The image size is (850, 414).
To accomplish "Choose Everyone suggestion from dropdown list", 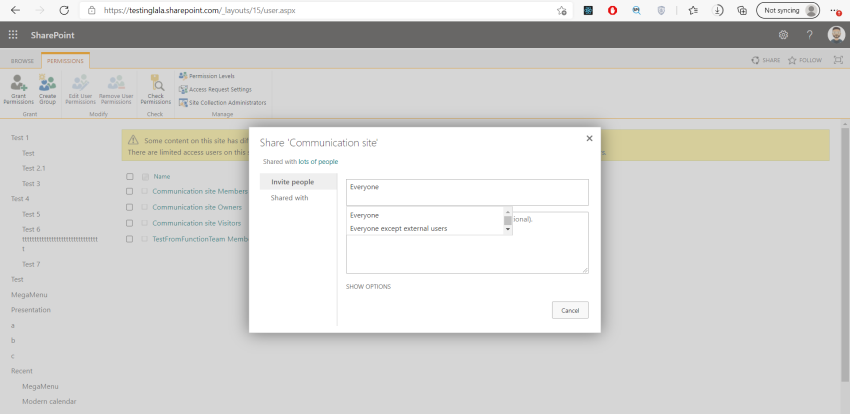I will pyautogui.click(x=426, y=215).
